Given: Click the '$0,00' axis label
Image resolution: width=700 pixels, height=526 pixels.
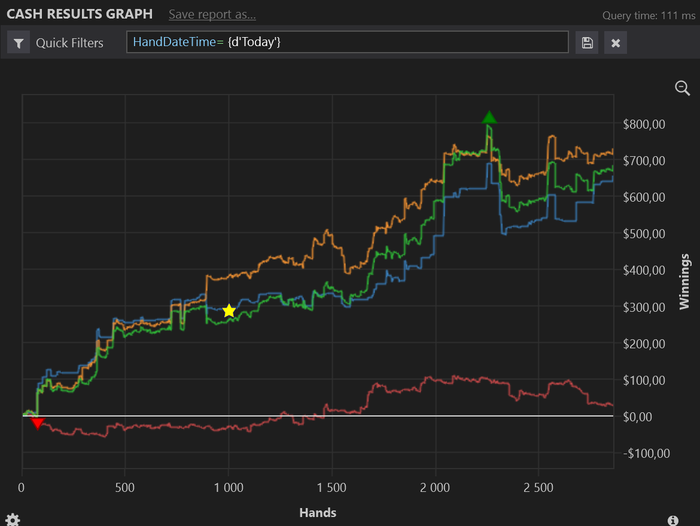Looking at the screenshot, I should point(637,417).
